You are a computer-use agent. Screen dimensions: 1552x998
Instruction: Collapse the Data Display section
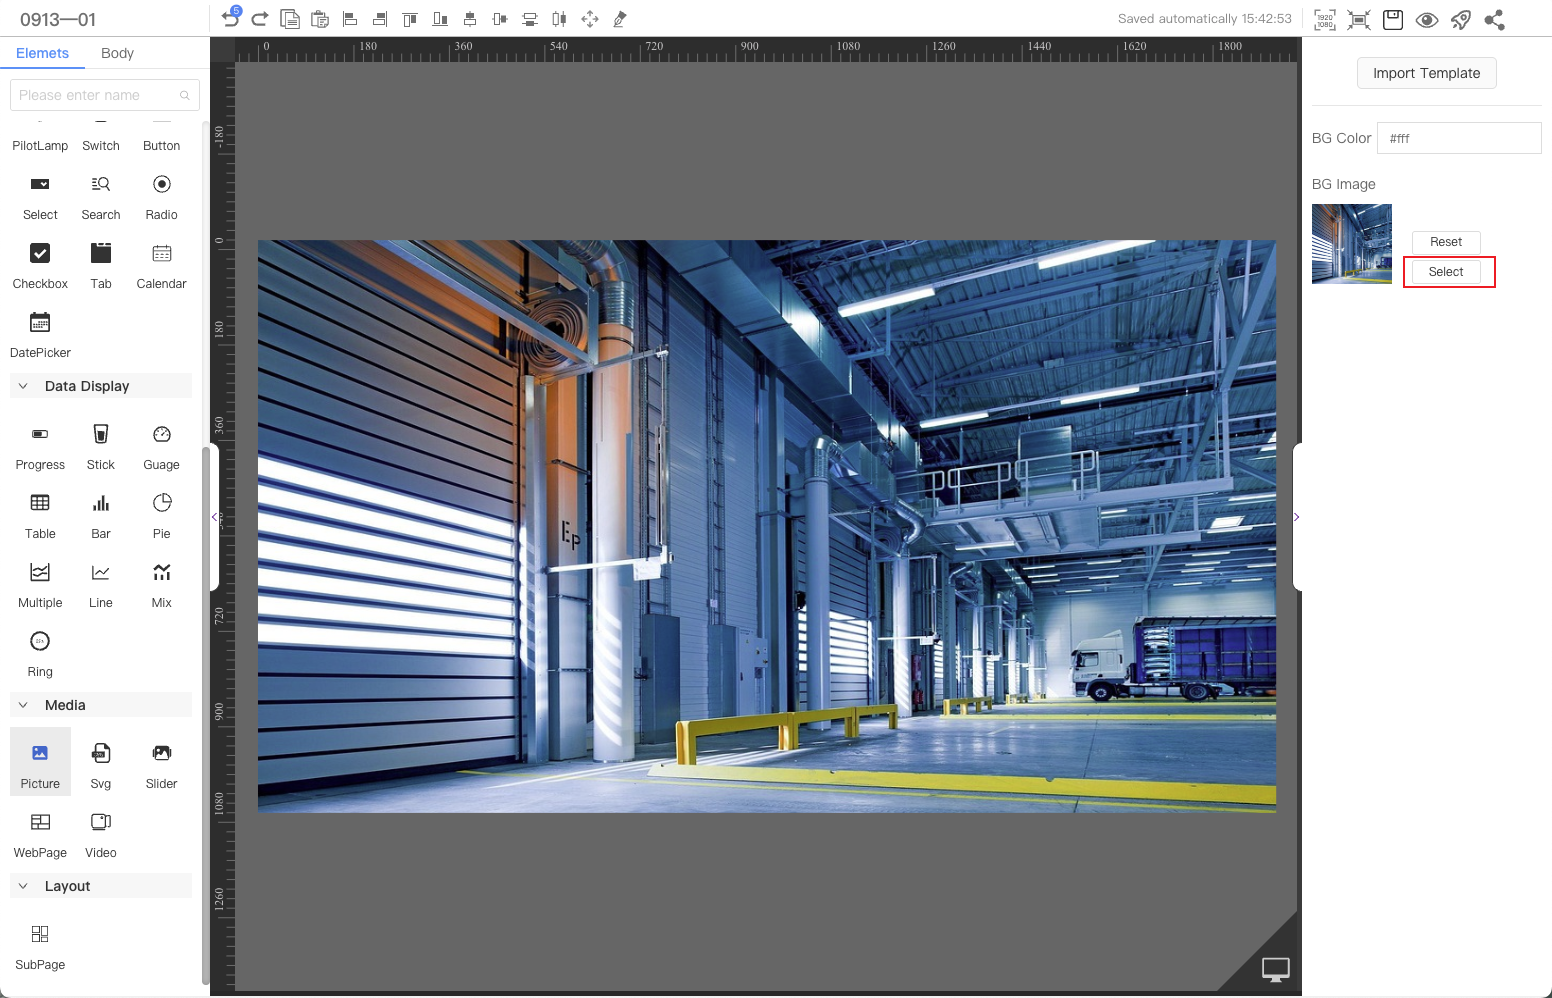(24, 386)
